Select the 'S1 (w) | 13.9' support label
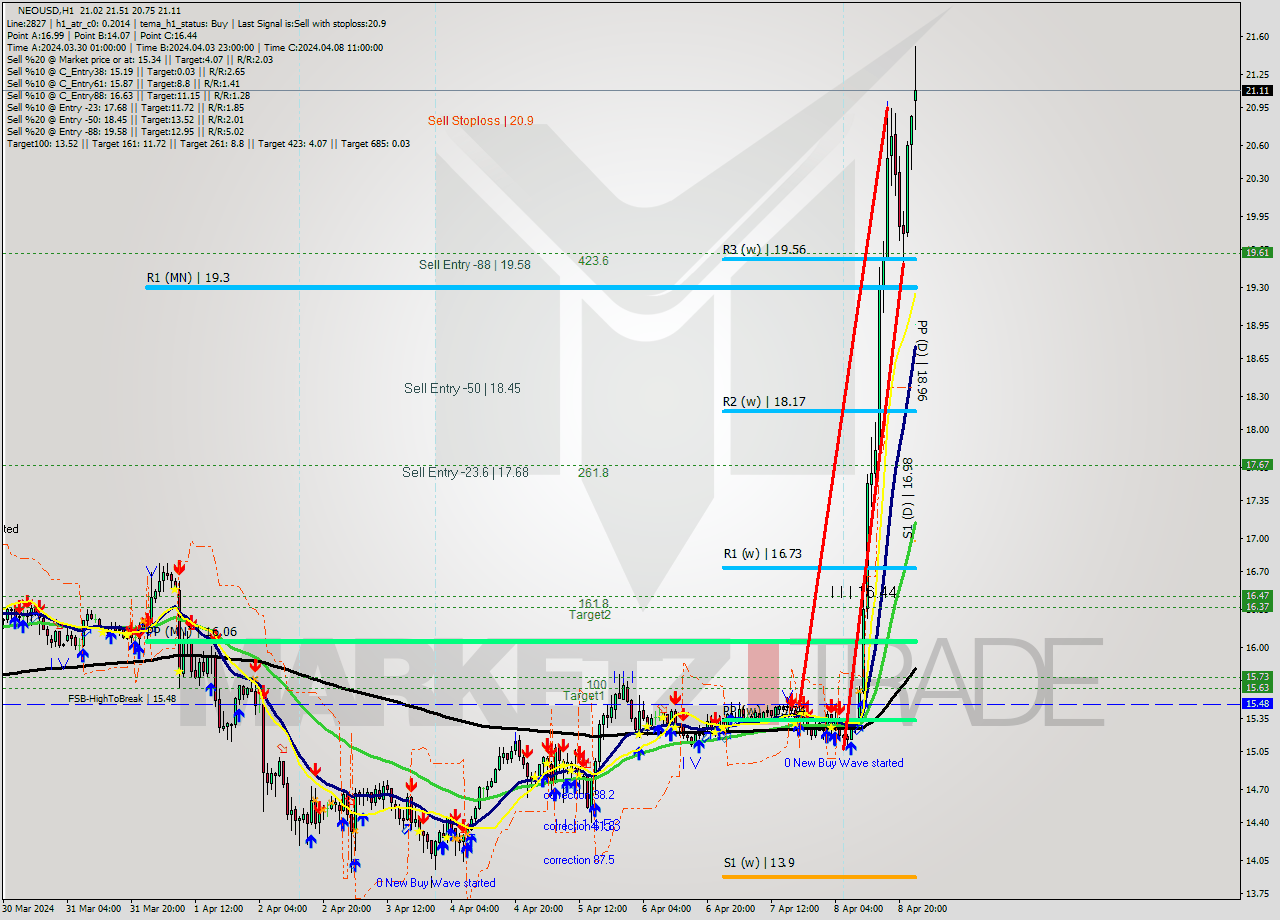Viewport: 1280px width, 920px height. tap(760, 862)
